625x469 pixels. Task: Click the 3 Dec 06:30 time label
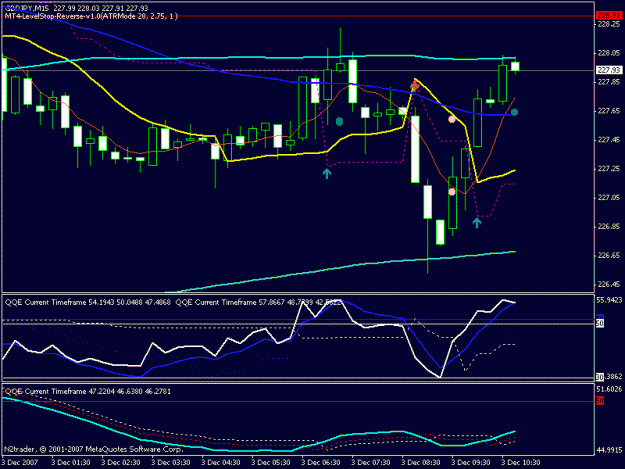(x=321, y=463)
